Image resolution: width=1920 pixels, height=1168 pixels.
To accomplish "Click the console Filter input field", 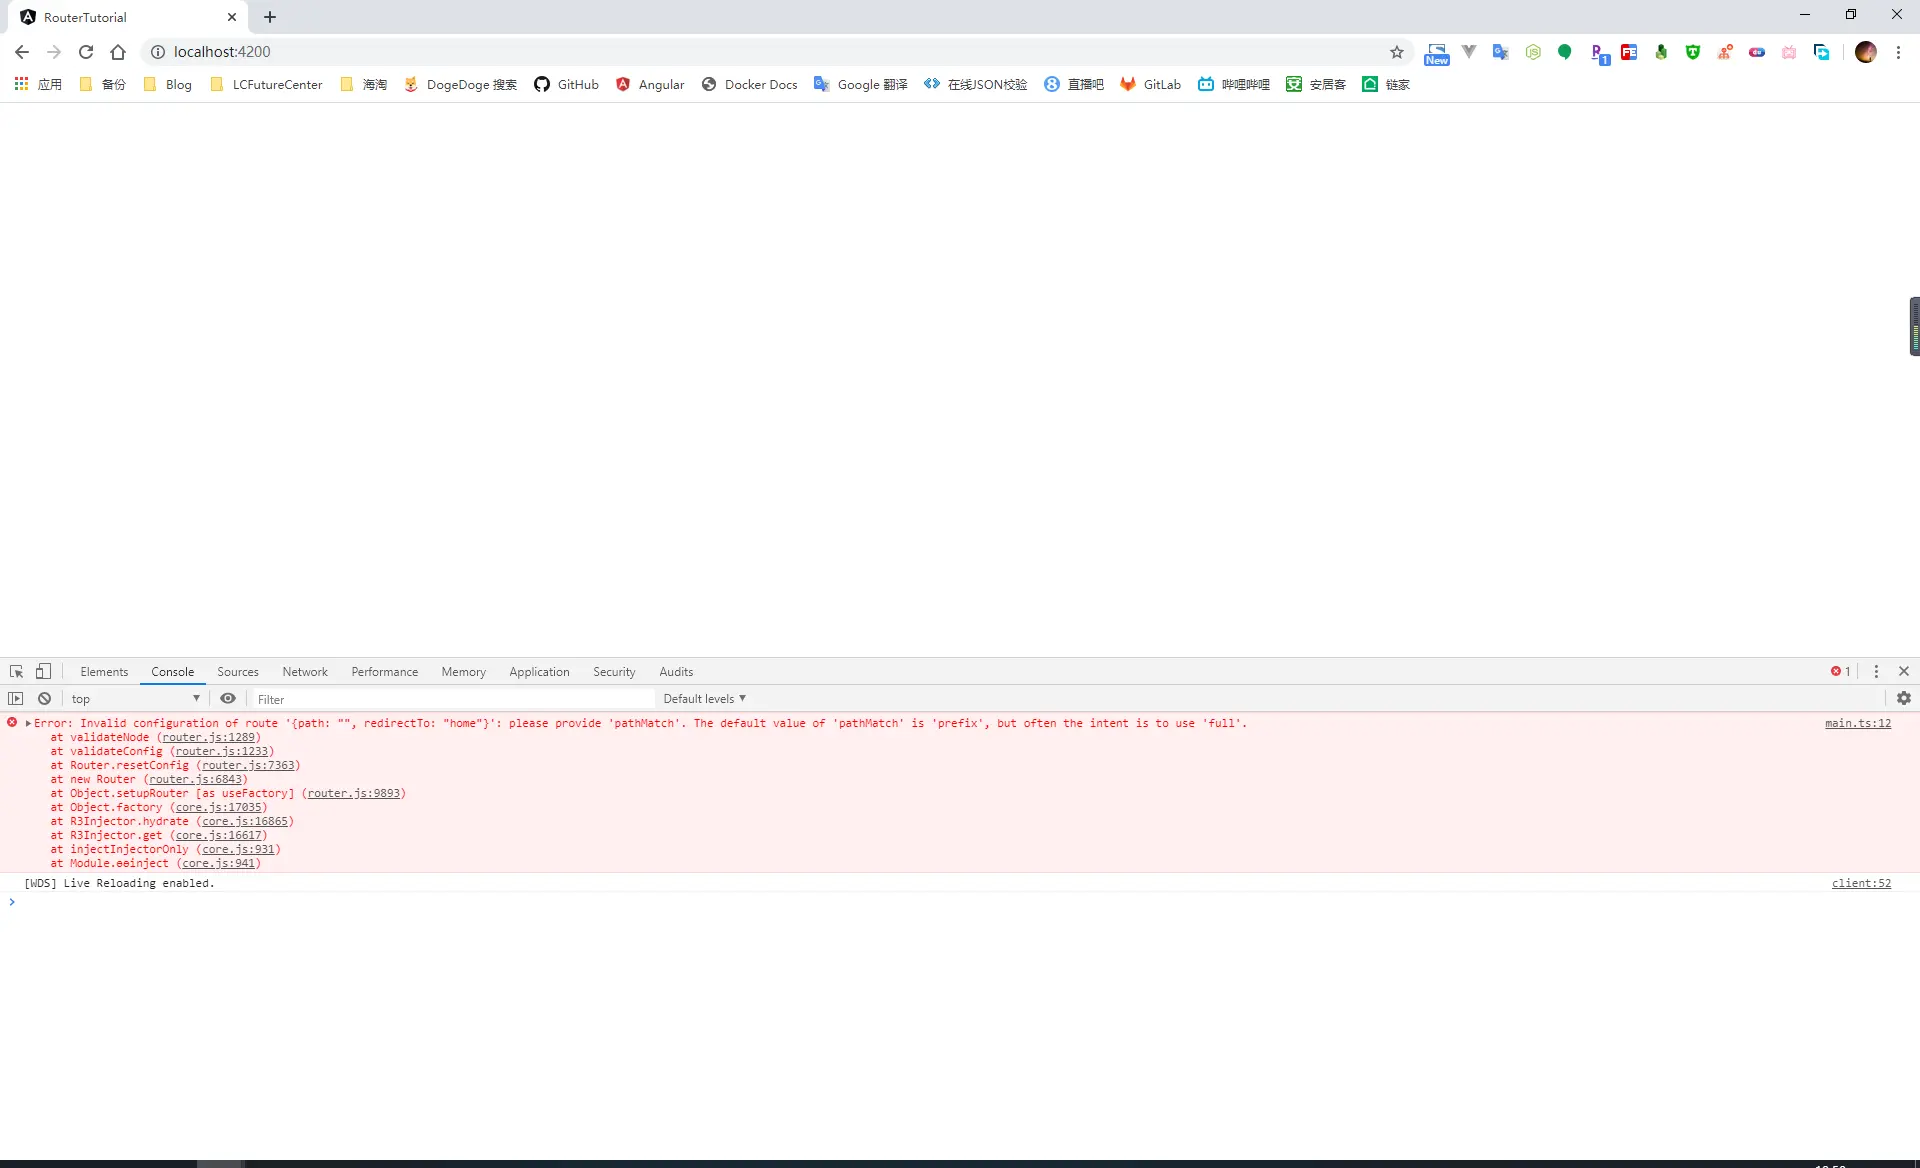I will pos(450,699).
